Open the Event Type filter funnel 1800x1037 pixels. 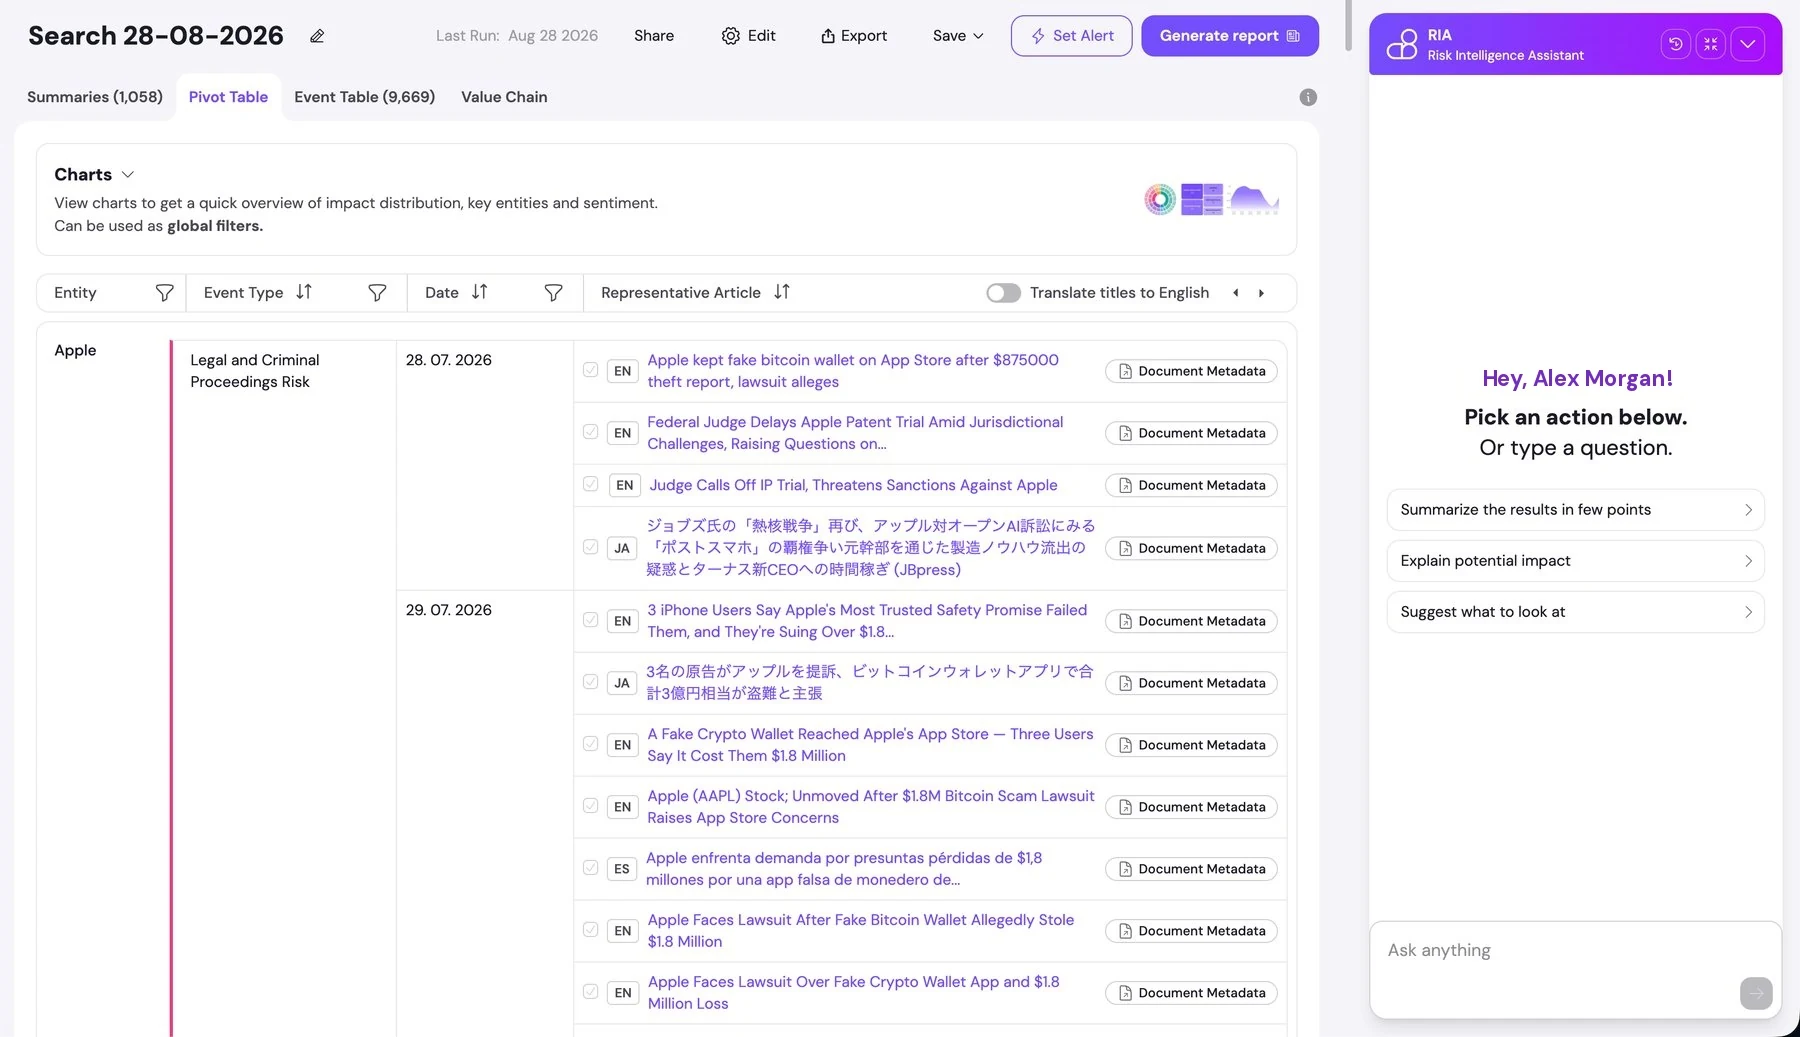377,293
